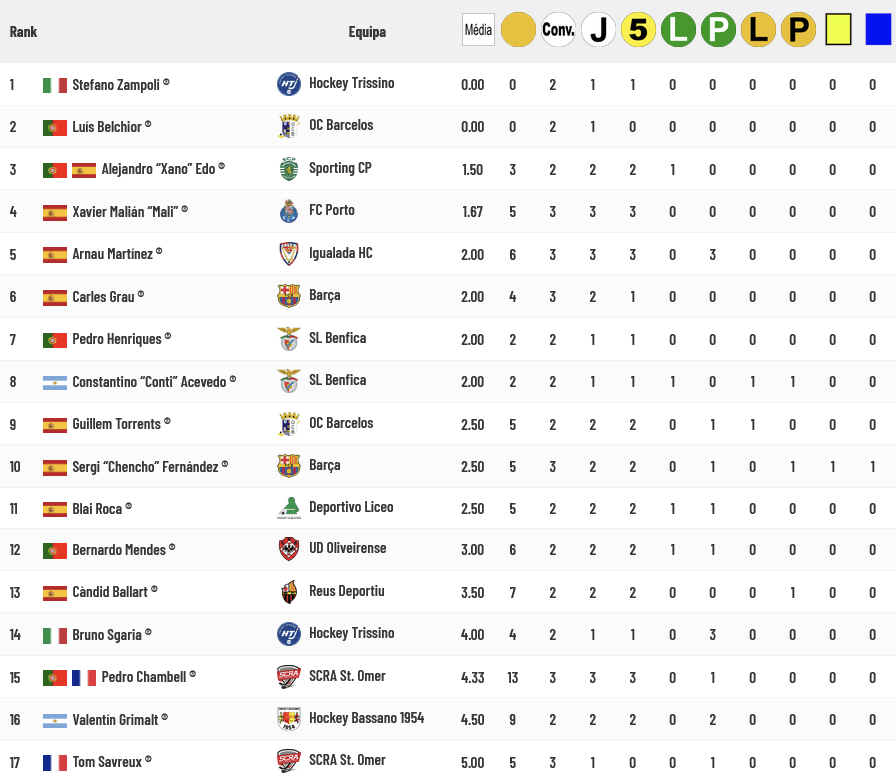Click the white J circle header icon
The image size is (896, 781).
(x=598, y=30)
